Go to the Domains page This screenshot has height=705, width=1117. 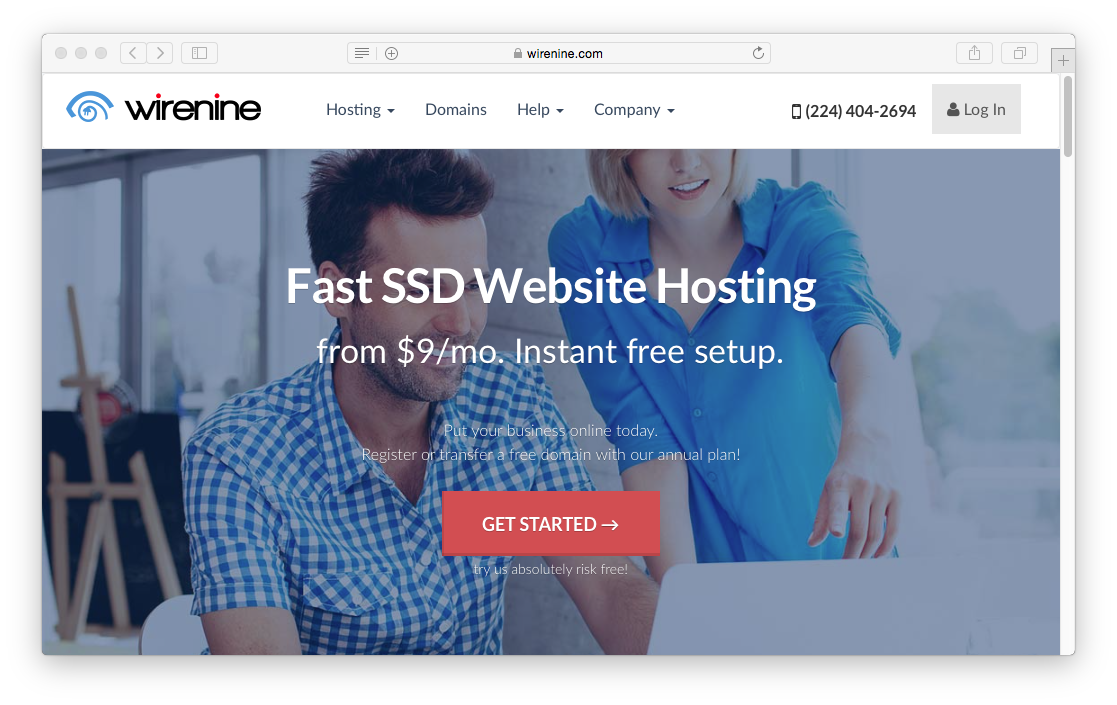456,110
